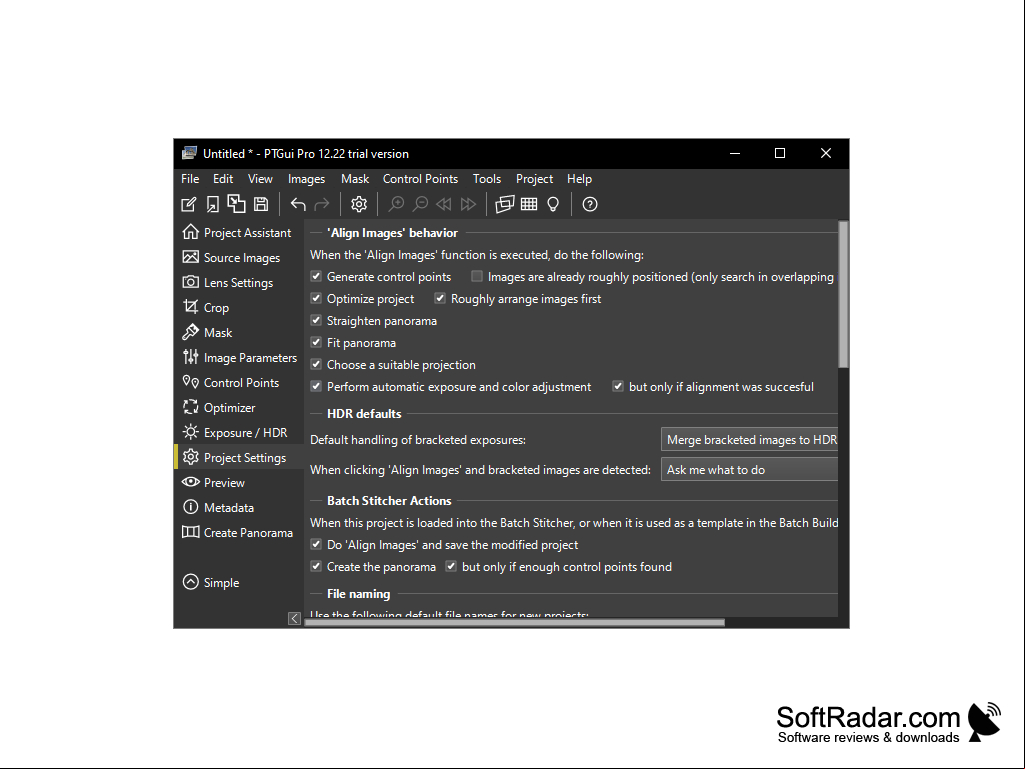The height and width of the screenshot is (769, 1025).
Task: Go to the Optimizer sidebar section
Action: 239,407
